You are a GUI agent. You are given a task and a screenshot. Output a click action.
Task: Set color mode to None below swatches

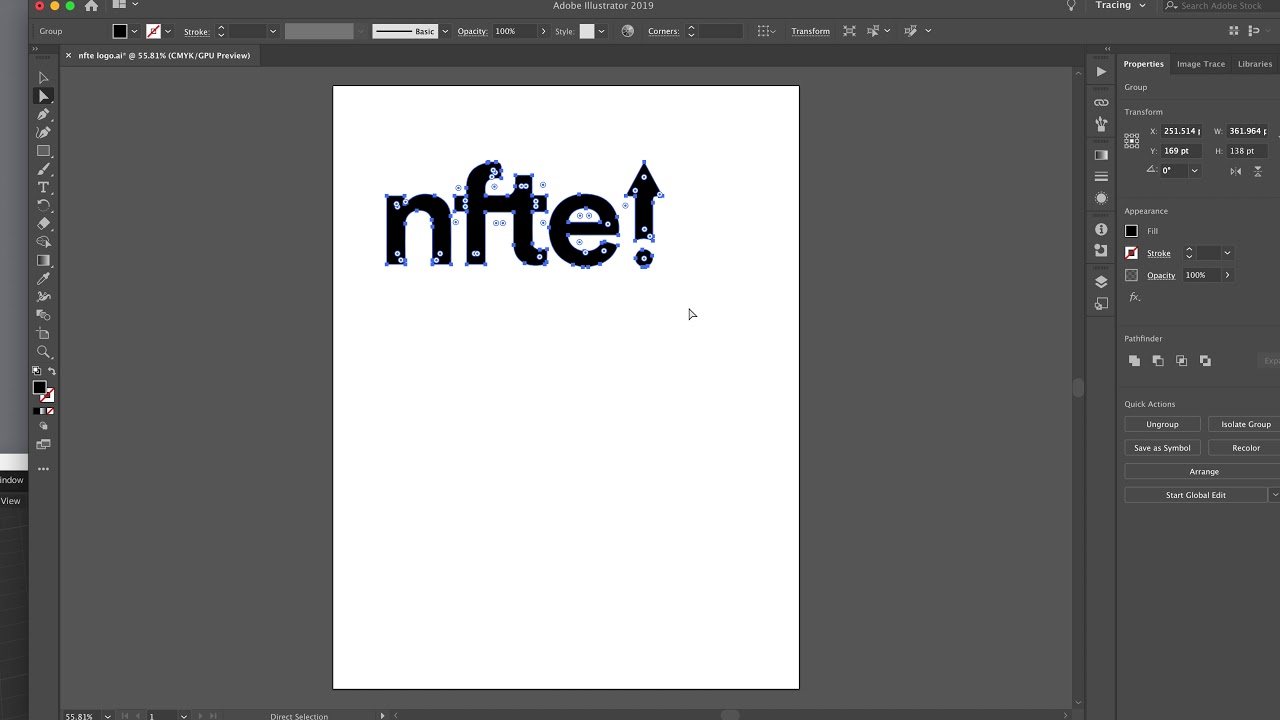[51, 411]
